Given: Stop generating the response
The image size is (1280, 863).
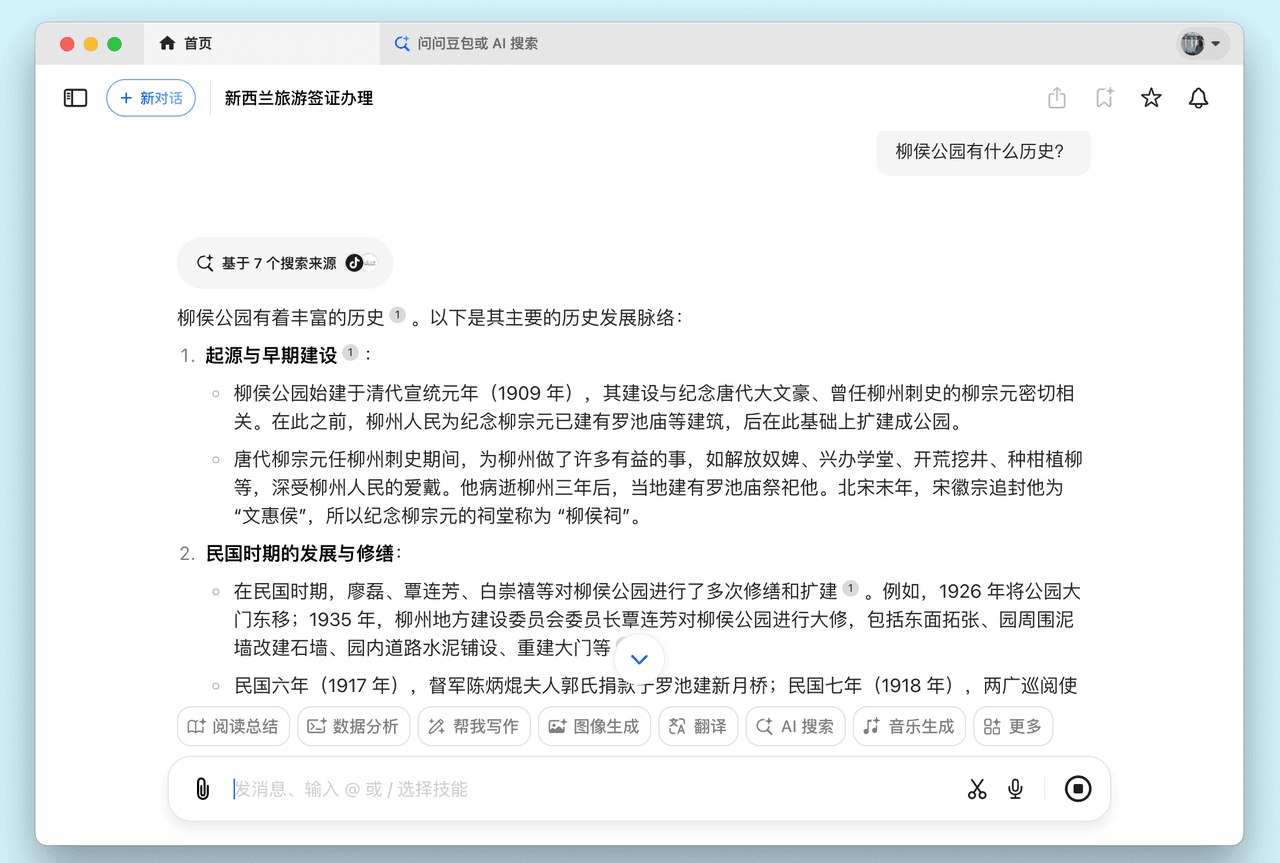Looking at the screenshot, I should click(x=1077, y=789).
